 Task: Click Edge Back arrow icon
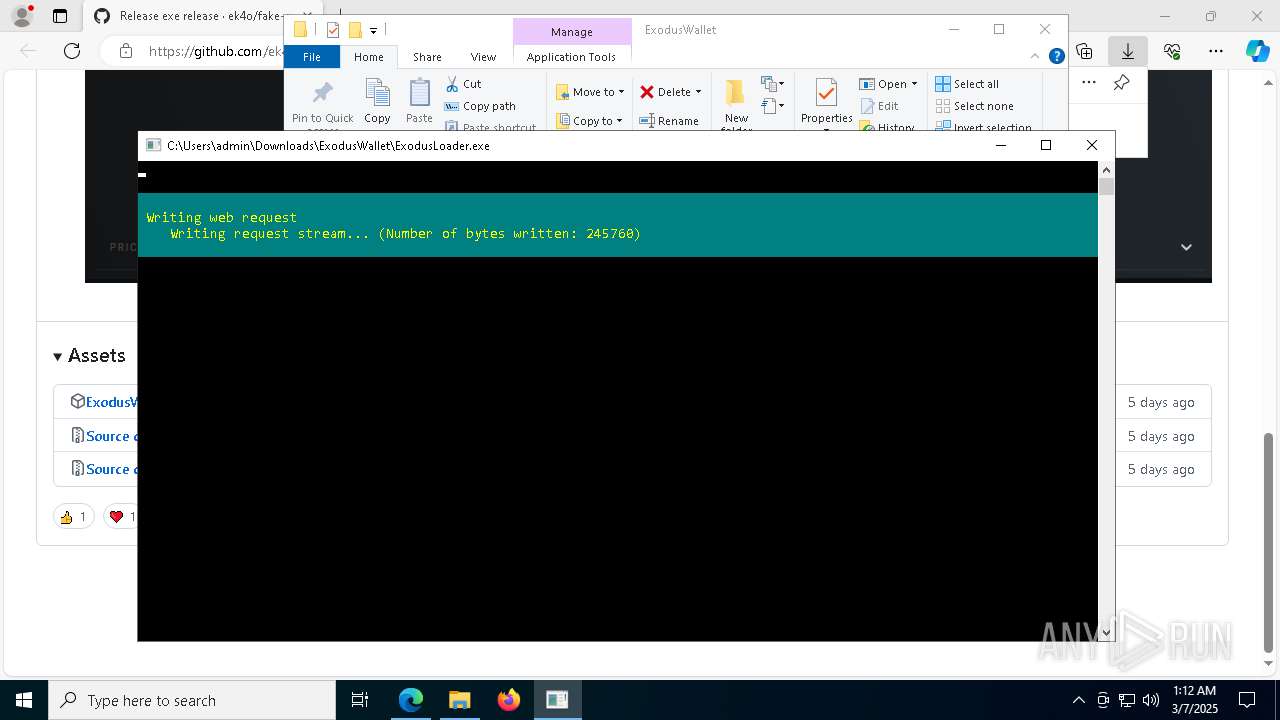(28, 51)
